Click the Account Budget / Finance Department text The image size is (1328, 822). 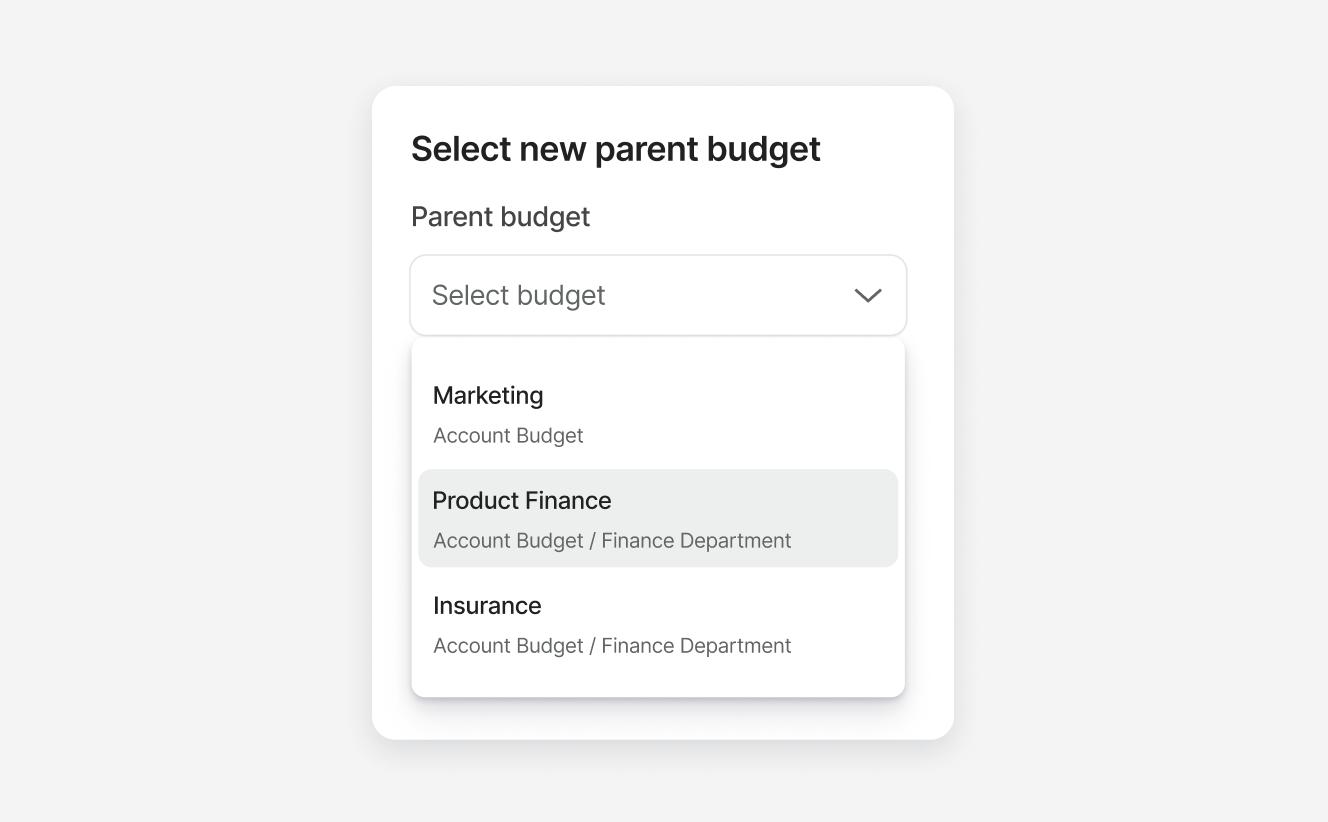[x=612, y=540]
